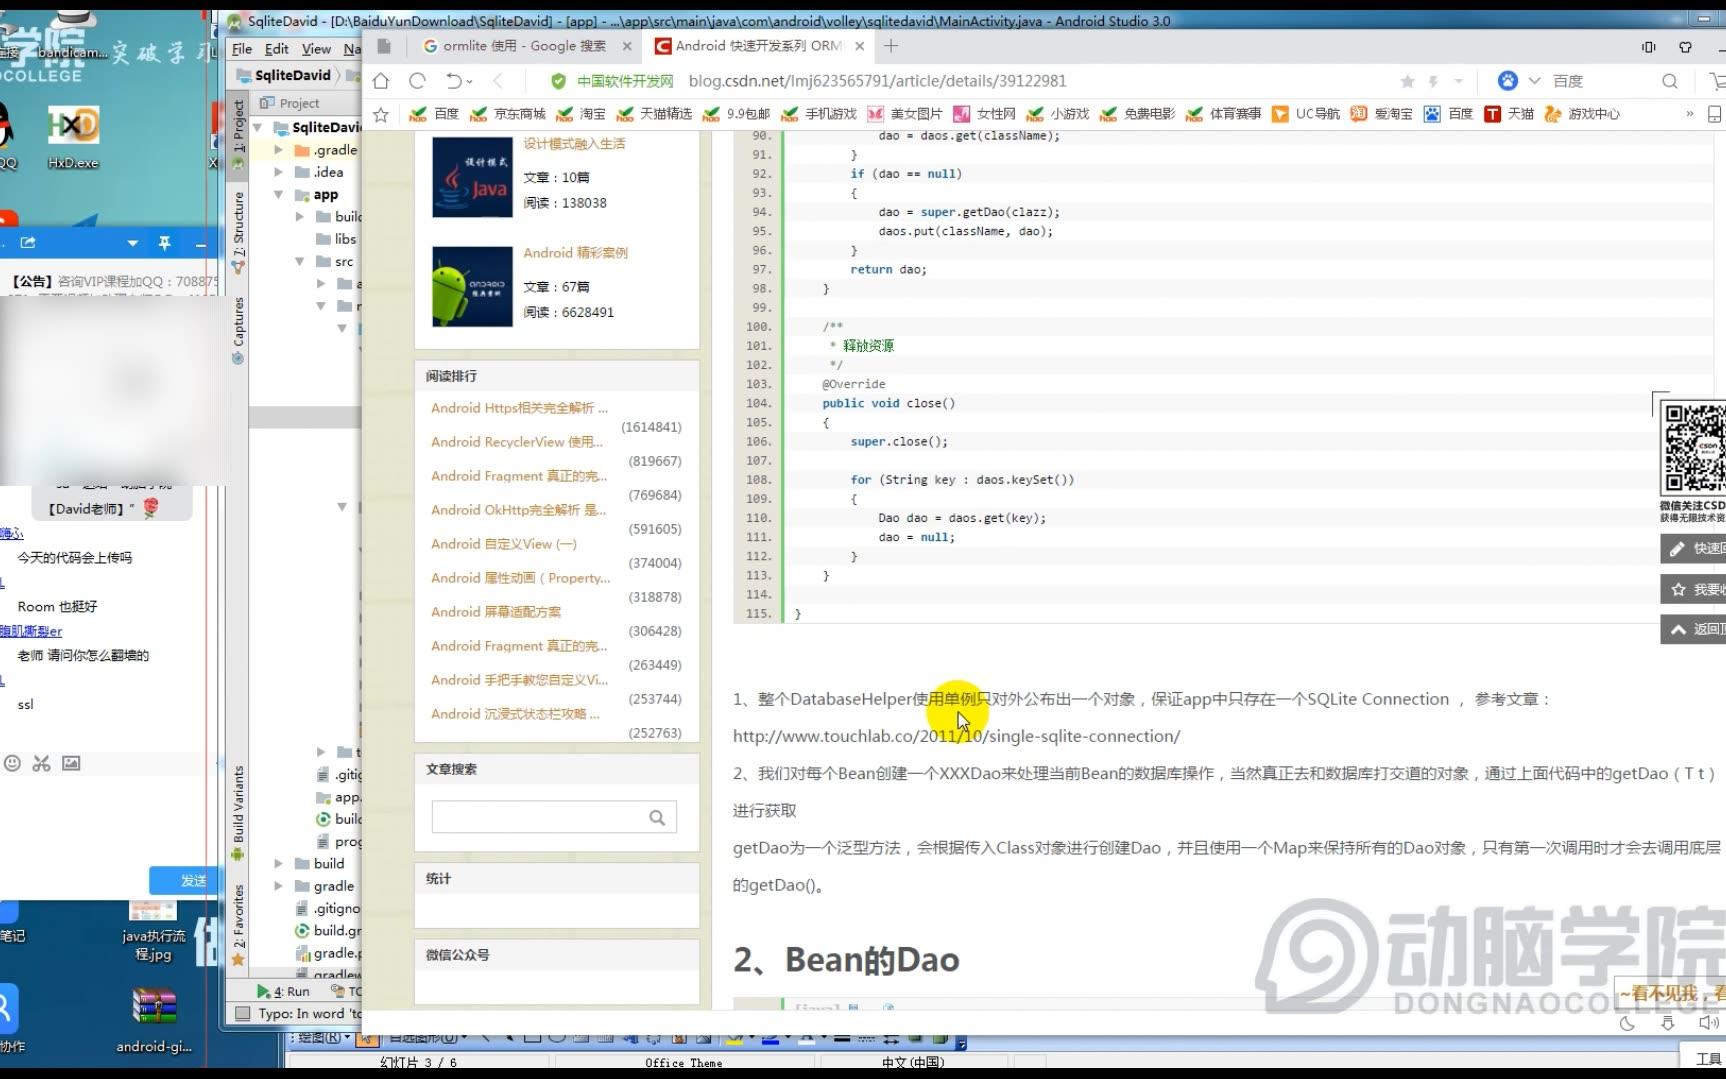Screen dimensions: 1726x1079
Task: Open the Android OkHttp完全解析 article link
Action: point(519,510)
